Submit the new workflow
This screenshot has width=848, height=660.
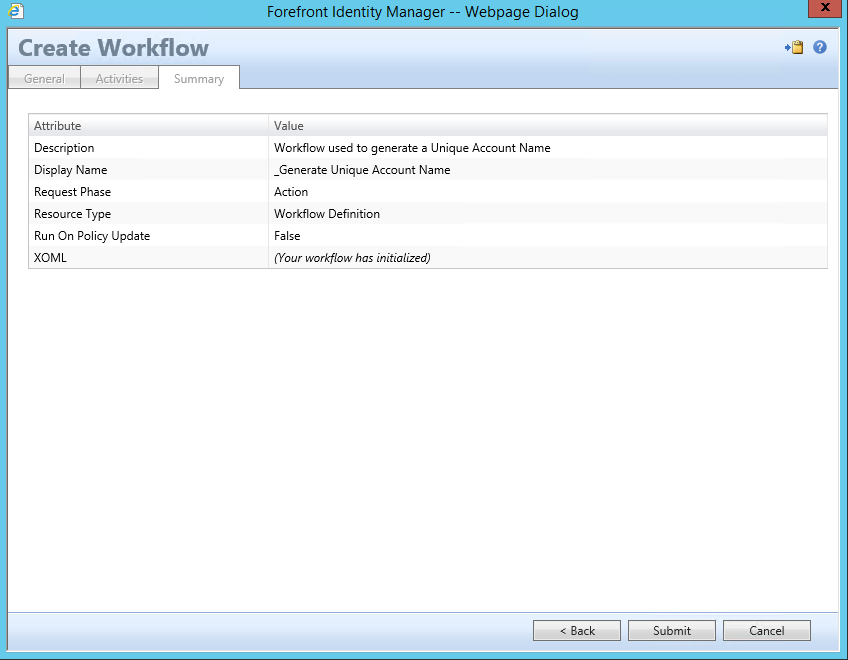click(x=672, y=631)
